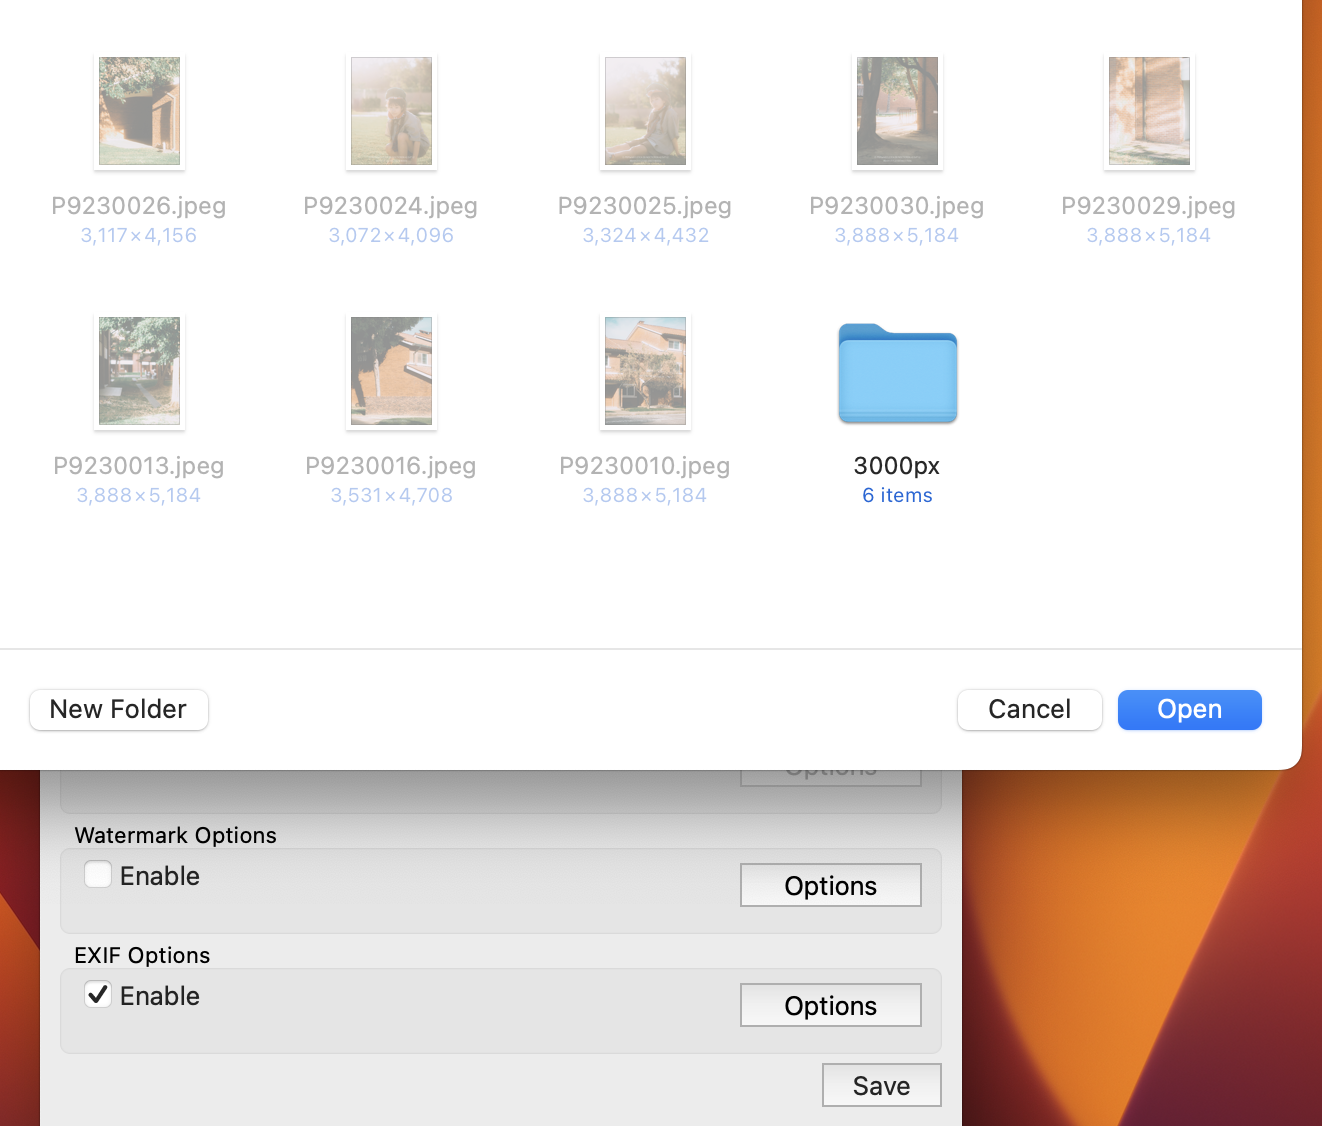
Task: Click the New Folder button
Action: coord(119,710)
